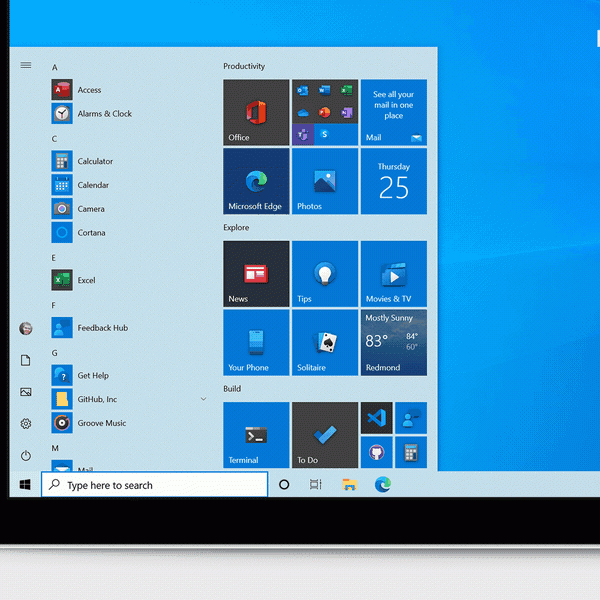Open the Access app entry
The width and height of the screenshot is (600, 600).
point(130,90)
